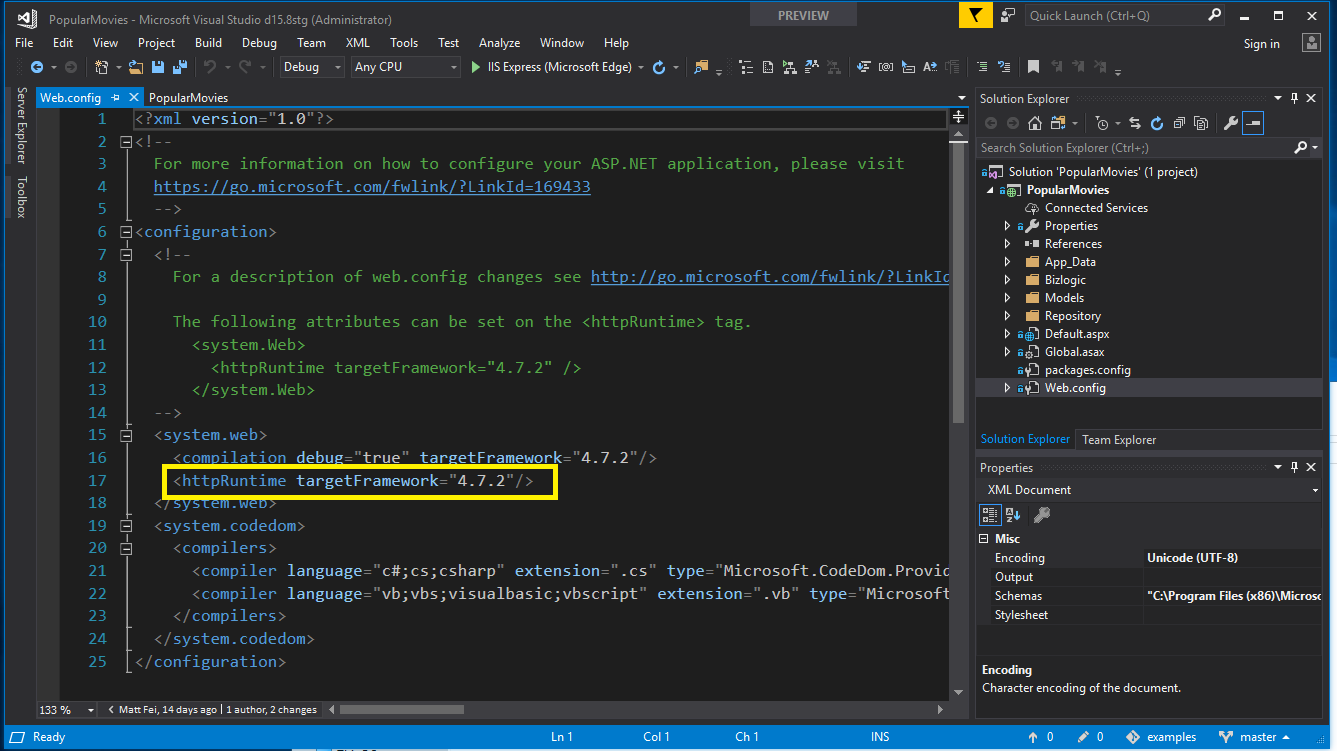Click the Sign in link
1337x751 pixels.
1261,43
